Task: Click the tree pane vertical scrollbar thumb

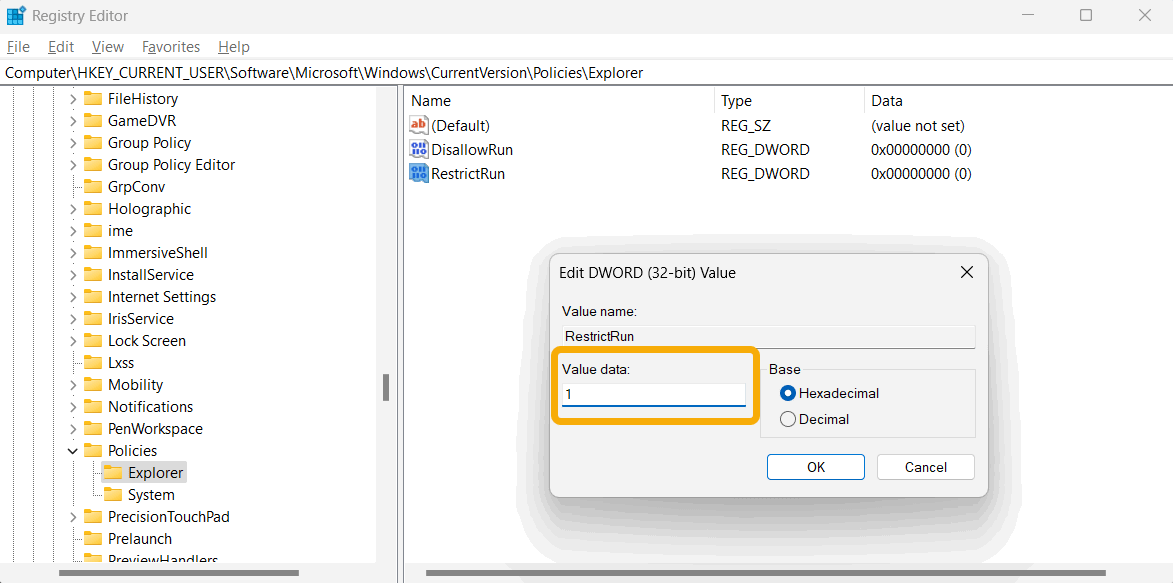Action: tap(386, 388)
